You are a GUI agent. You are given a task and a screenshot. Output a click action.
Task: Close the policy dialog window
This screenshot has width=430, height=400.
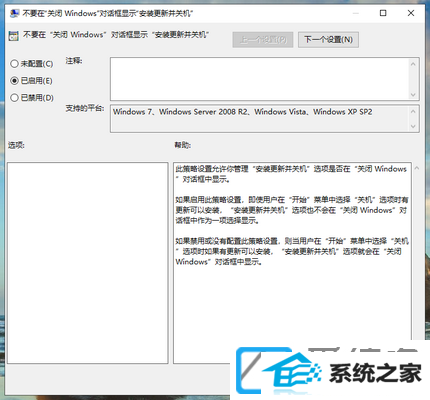411,13
